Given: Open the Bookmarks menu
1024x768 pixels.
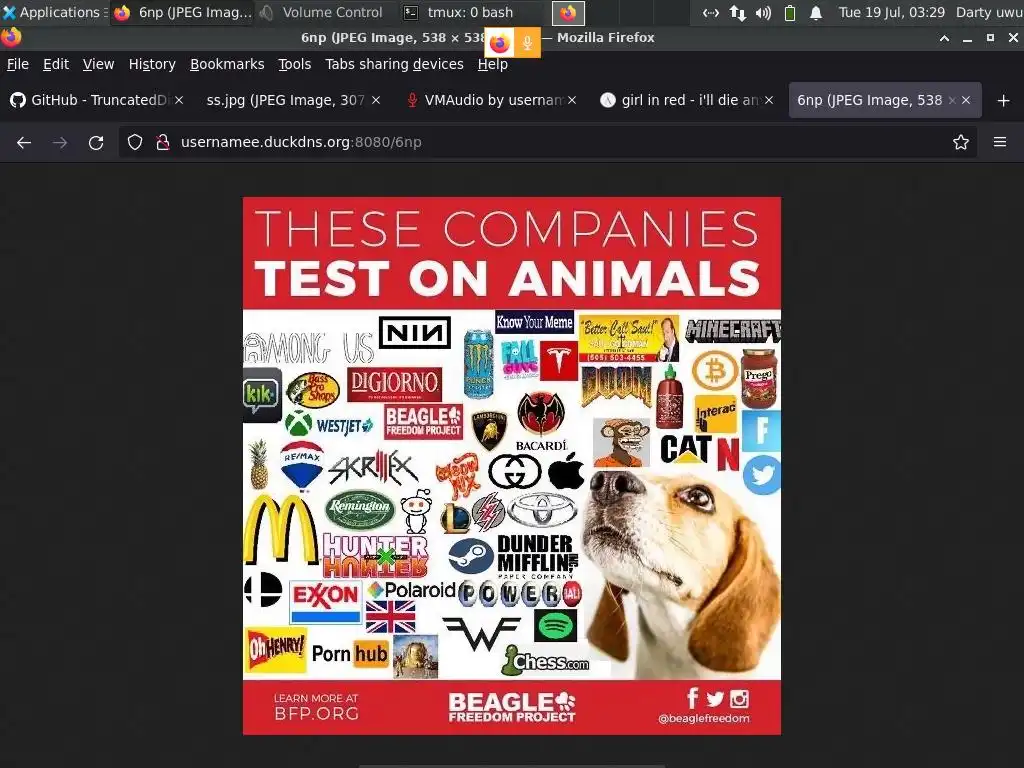Looking at the screenshot, I should tap(227, 64).
